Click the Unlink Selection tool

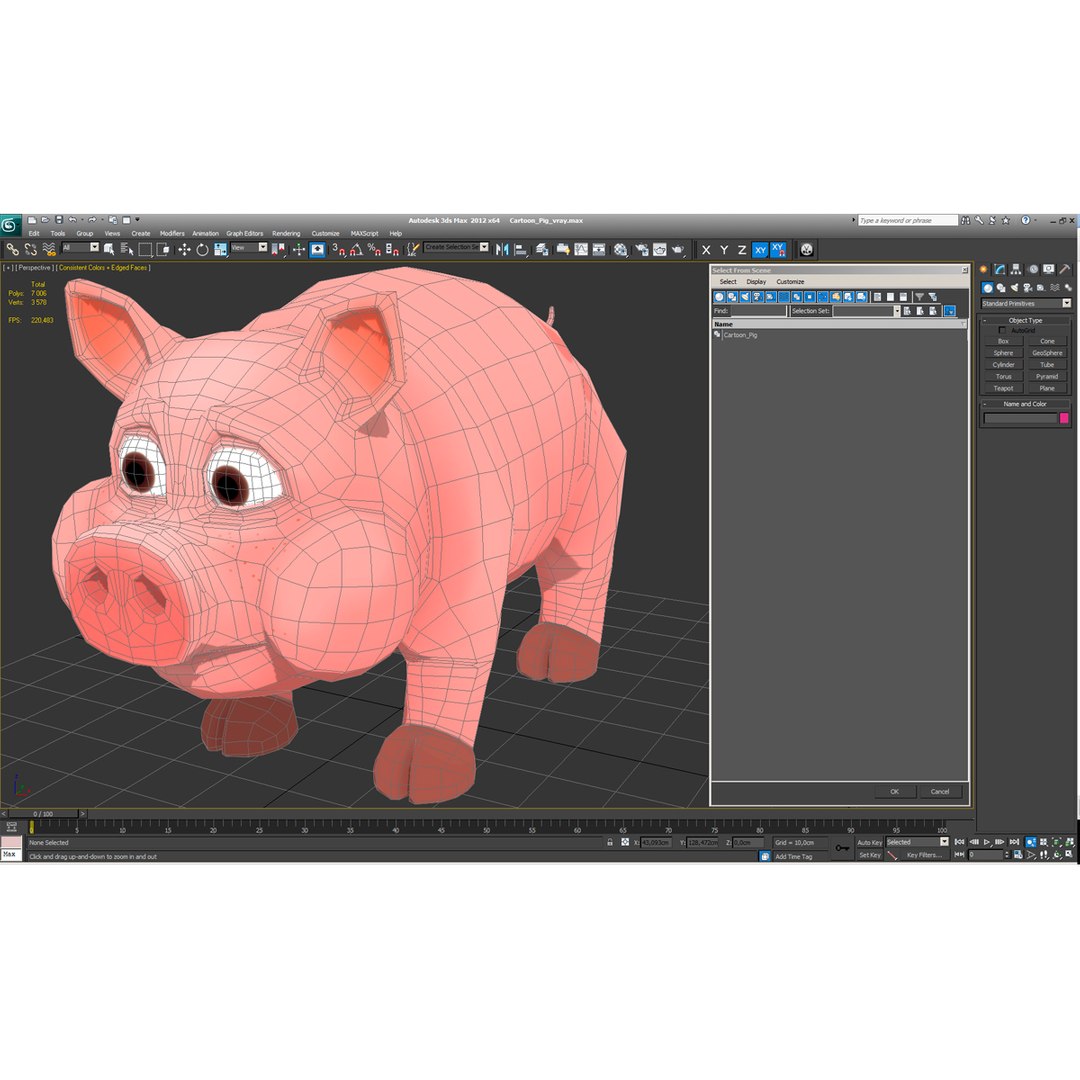point(30,249)
